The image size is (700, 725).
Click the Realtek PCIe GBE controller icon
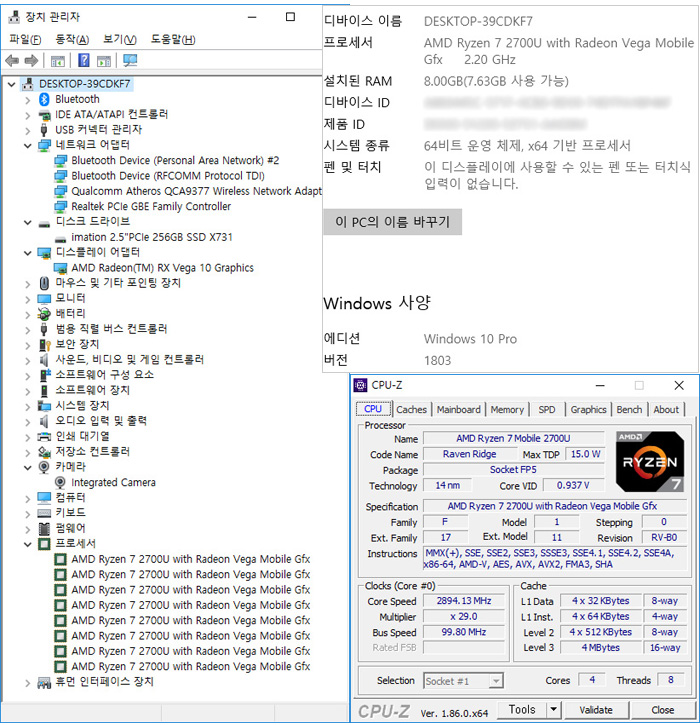60,206
